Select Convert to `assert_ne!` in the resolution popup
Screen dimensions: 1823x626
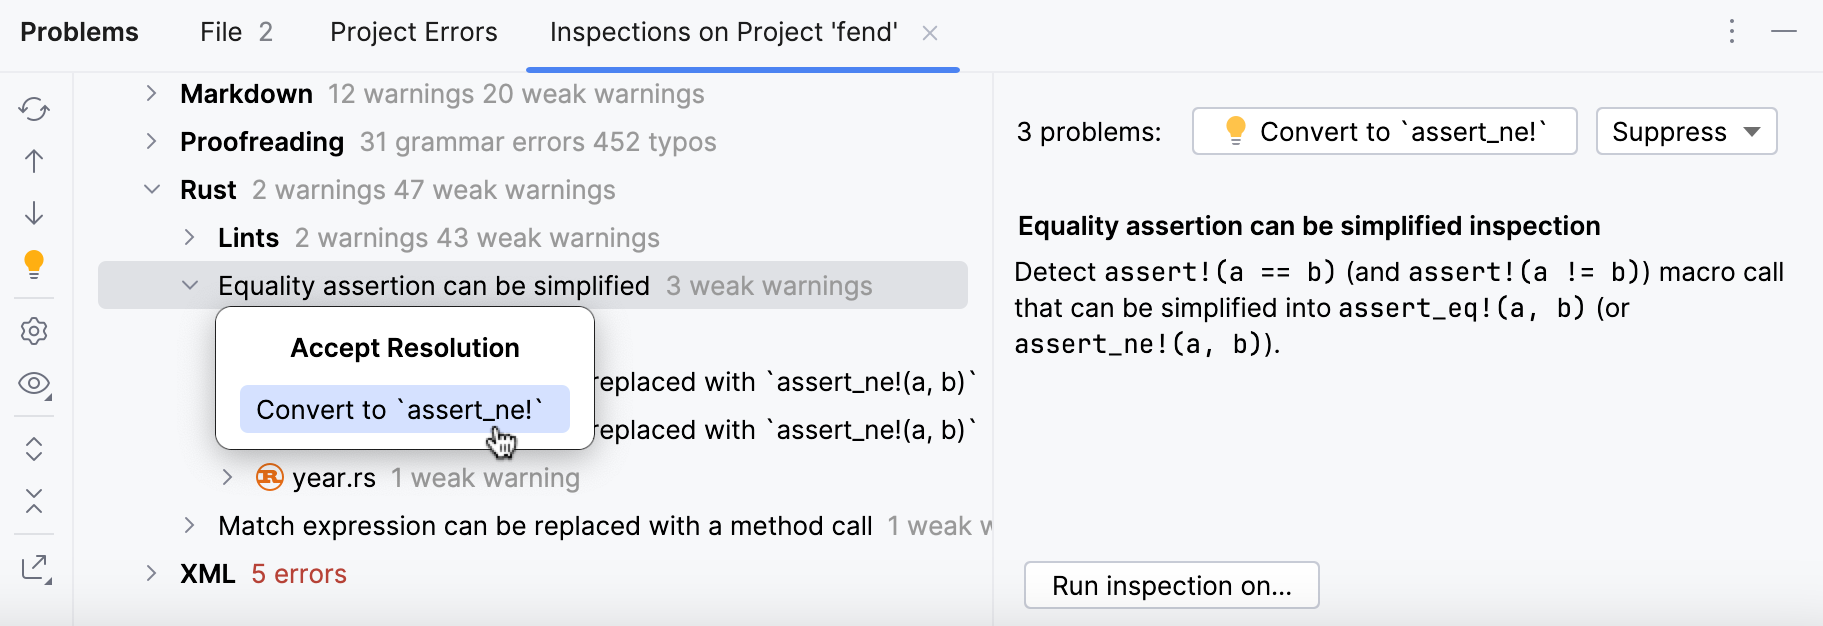[404, 409]
